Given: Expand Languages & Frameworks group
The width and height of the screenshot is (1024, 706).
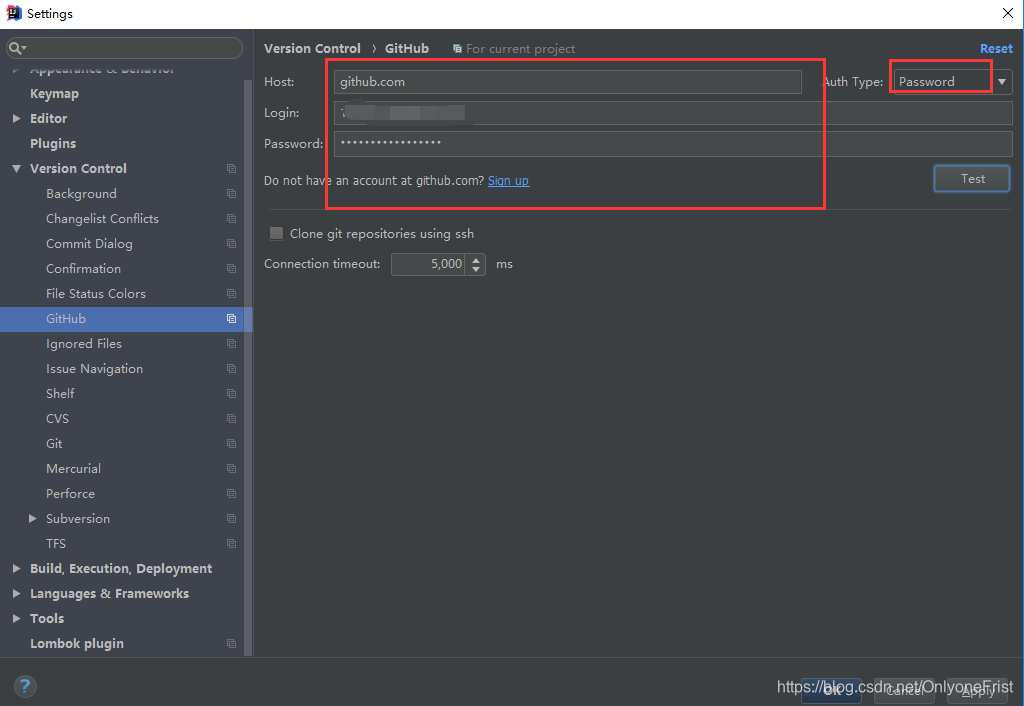Looking at the screenshot, I should coord(17,594).
